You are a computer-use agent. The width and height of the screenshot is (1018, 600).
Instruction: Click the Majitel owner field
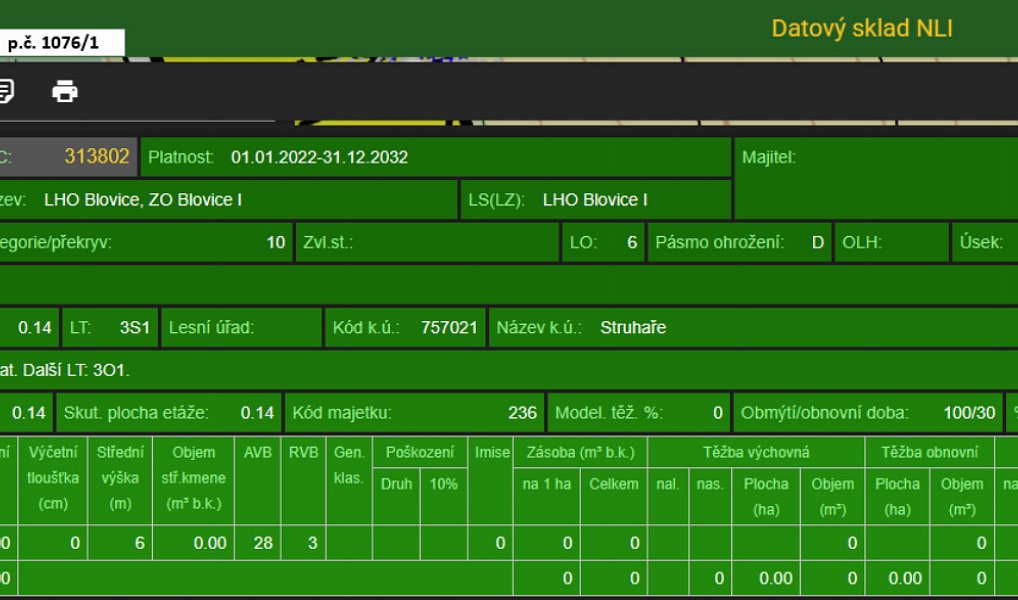[x=876, y=178]
